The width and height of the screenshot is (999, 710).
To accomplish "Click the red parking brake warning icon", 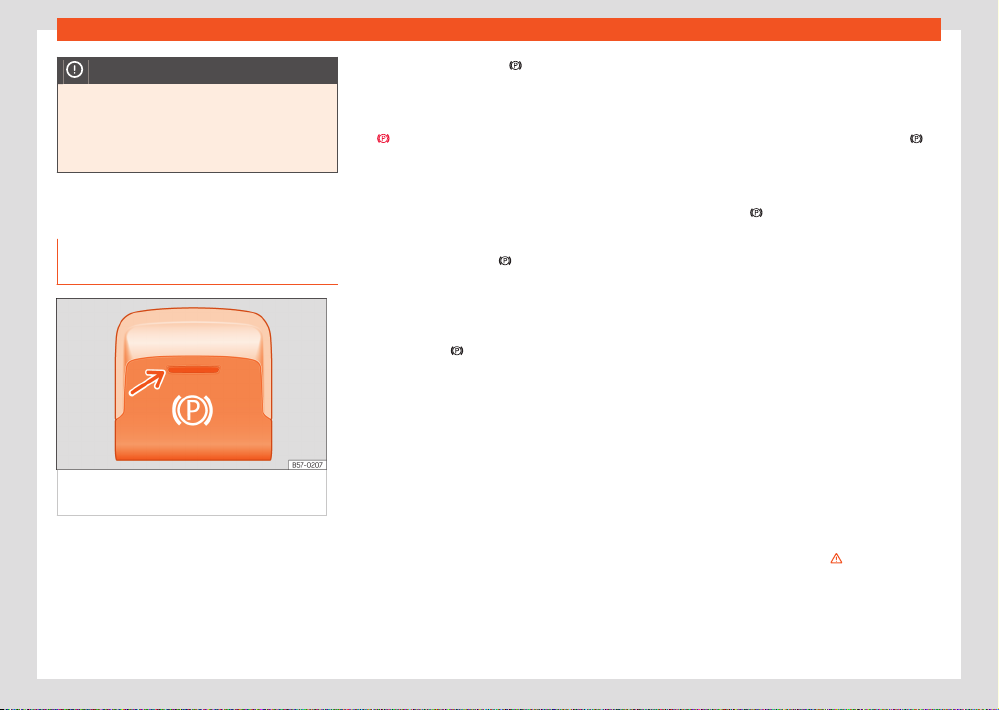I will (382, 139).
